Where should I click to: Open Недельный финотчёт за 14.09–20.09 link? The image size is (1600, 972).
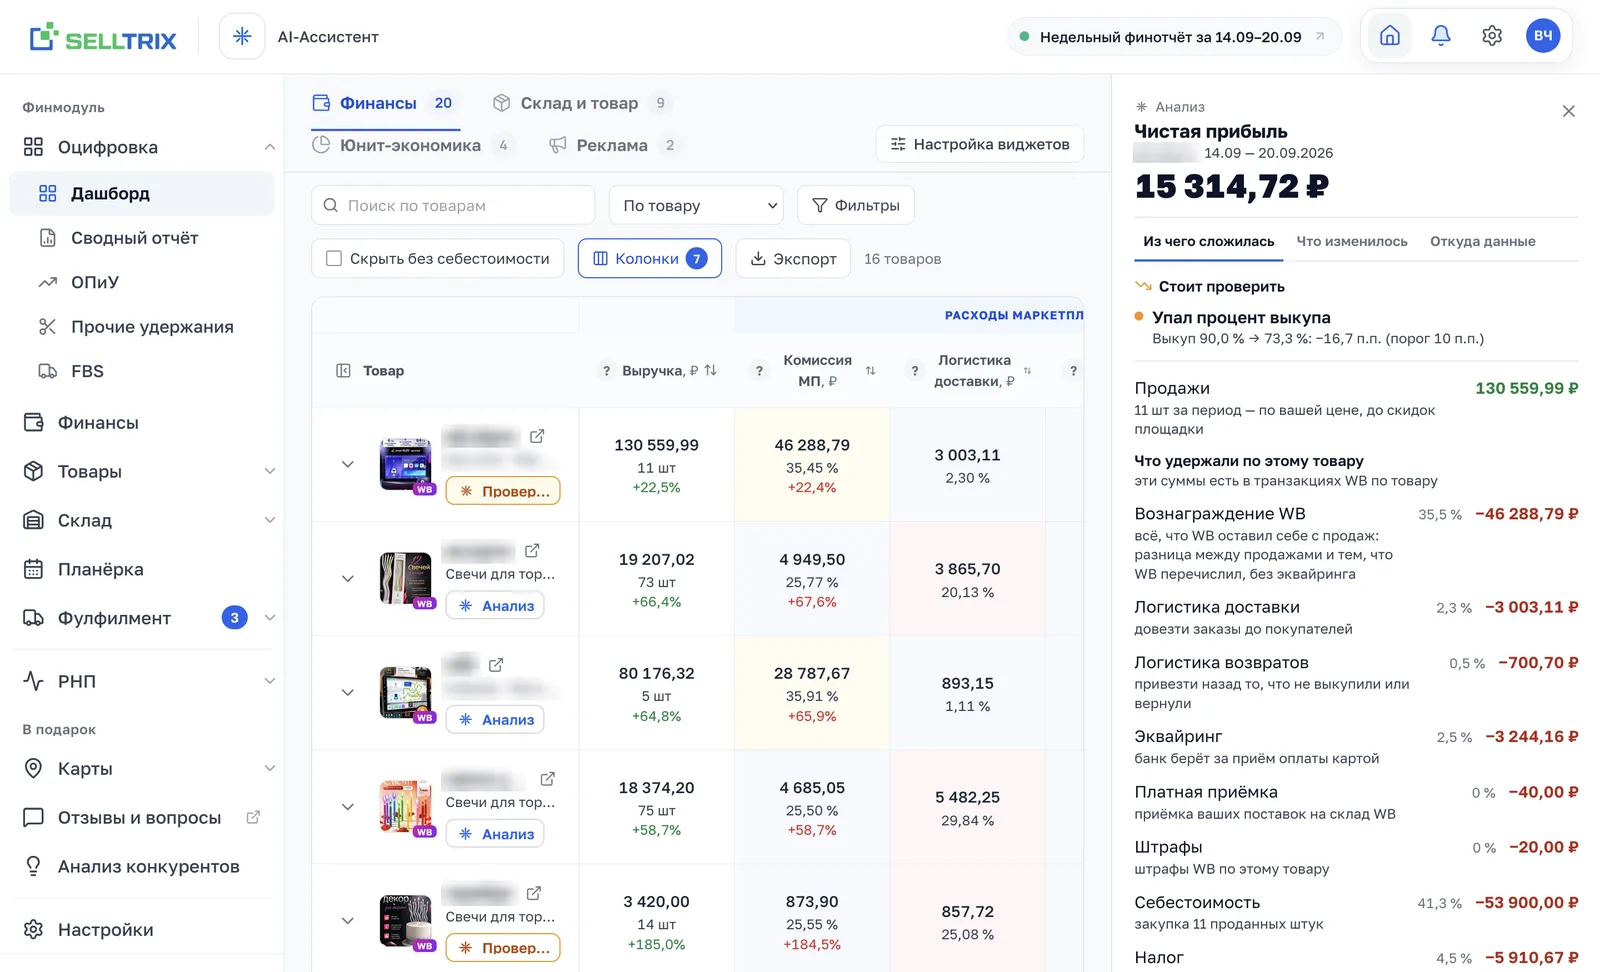(x=1174, y=37)
